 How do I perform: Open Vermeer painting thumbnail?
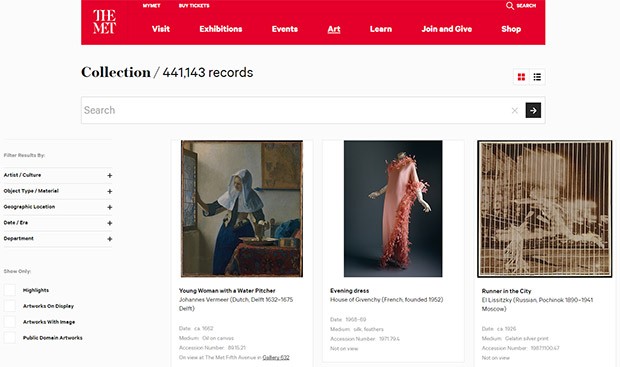click(242, 208)
